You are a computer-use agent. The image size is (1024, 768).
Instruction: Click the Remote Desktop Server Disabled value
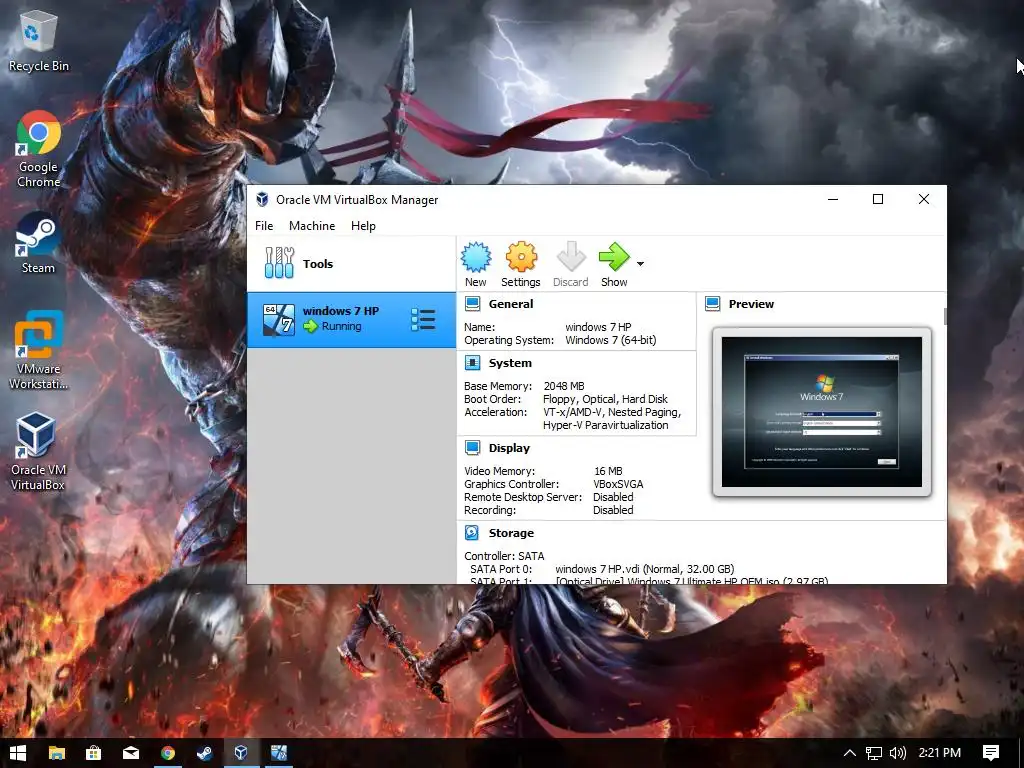tap(613, 497)
